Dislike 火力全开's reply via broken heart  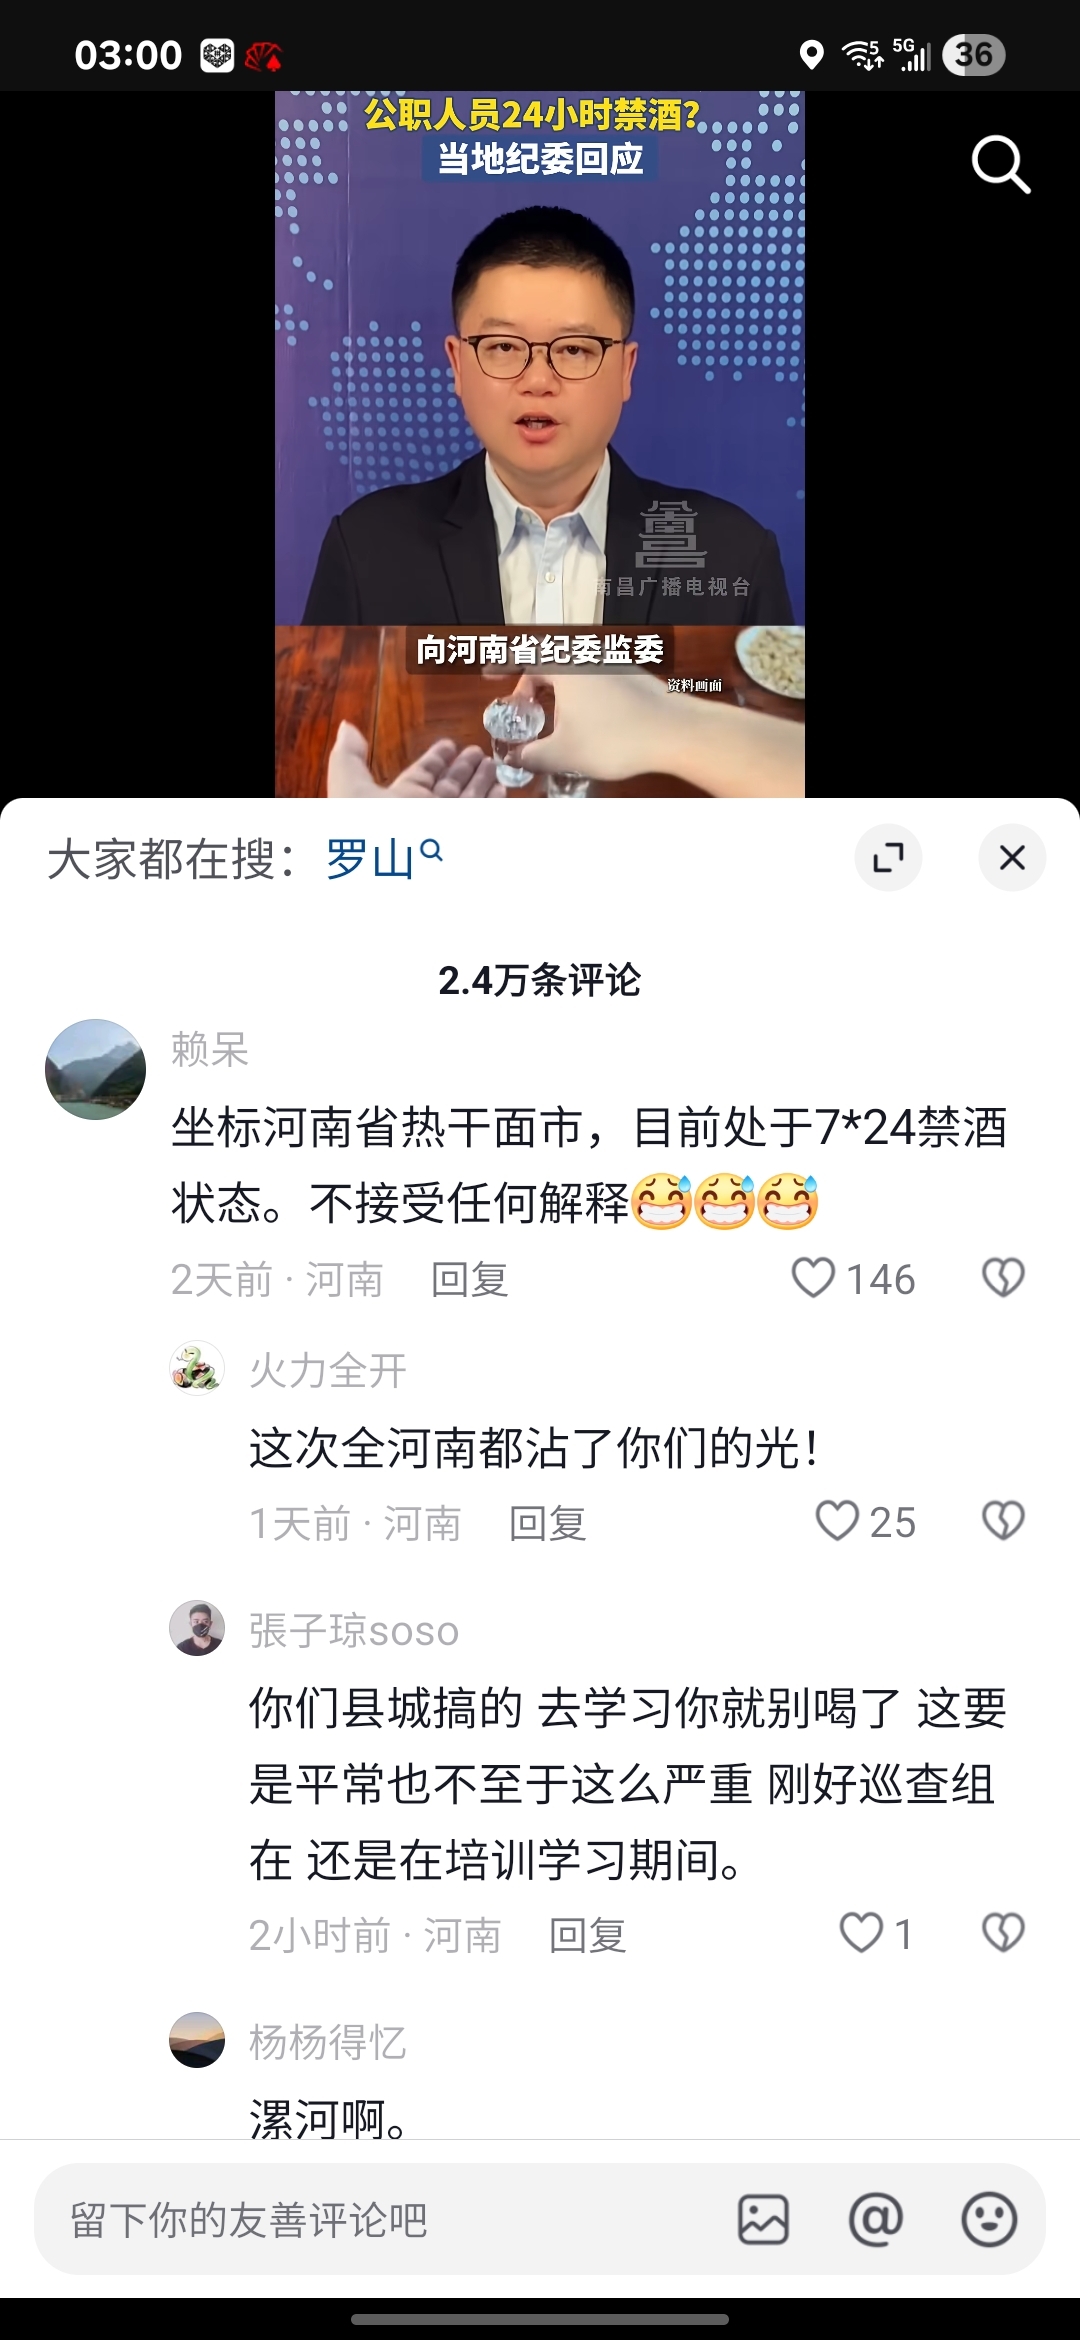coord(1003,1521)
